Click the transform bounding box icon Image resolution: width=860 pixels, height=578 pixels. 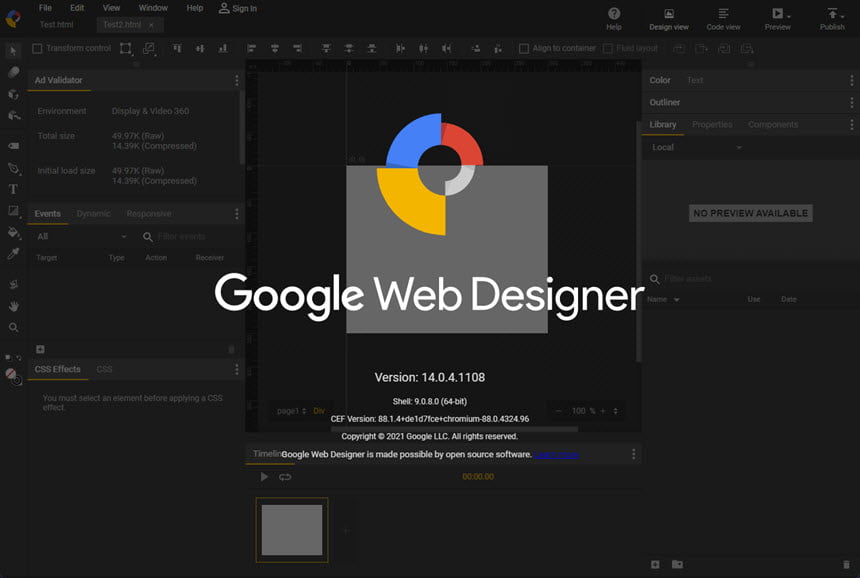coord(126,48)
